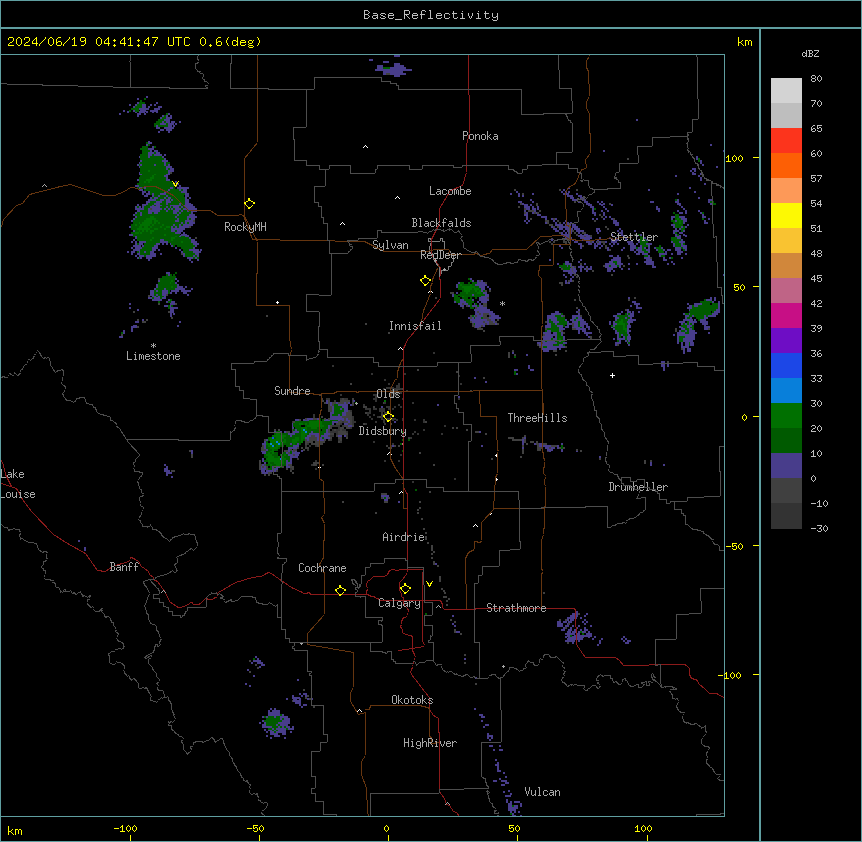Click the yellow diamond marker near RockyMH
This screenshot has width=862, height=842.
point(250,204)
